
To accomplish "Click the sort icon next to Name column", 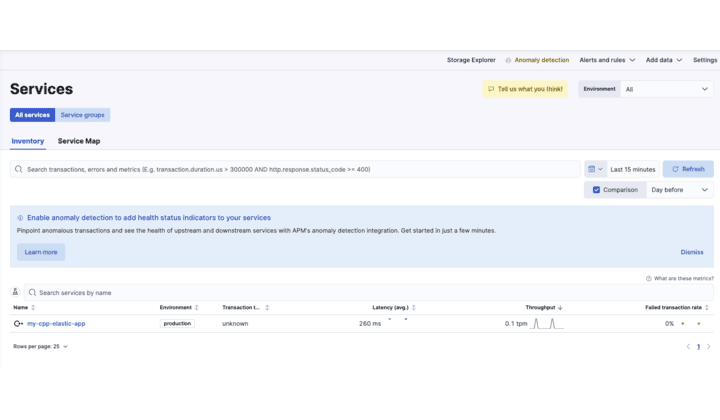I will pos(34,308).
